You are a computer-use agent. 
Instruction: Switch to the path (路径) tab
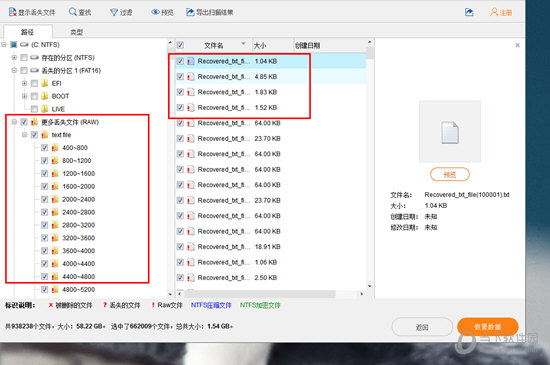28,32
